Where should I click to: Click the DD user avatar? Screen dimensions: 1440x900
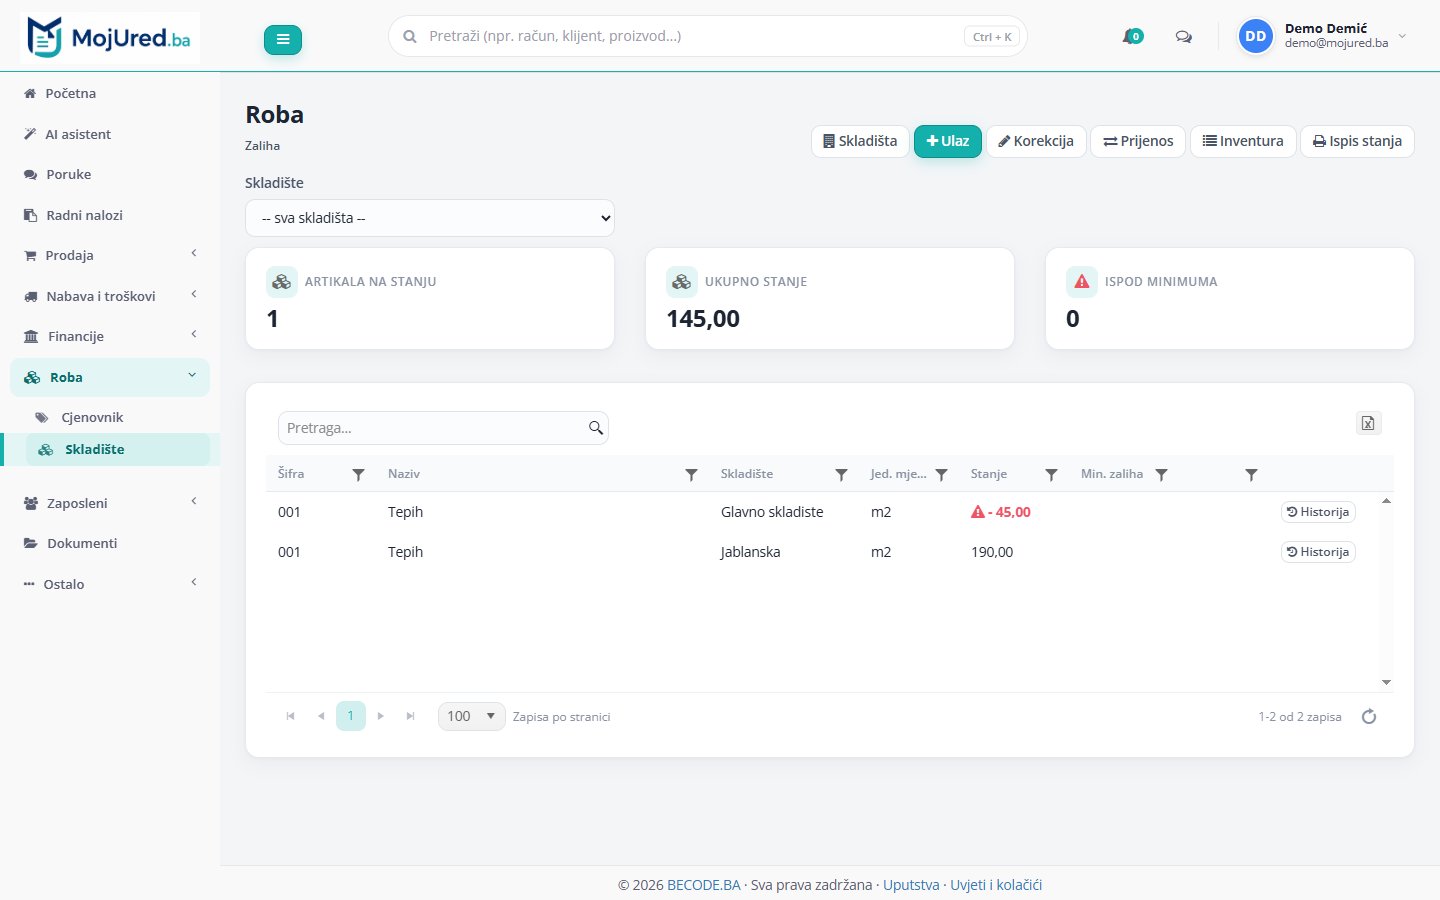(x=1256, y=36)
